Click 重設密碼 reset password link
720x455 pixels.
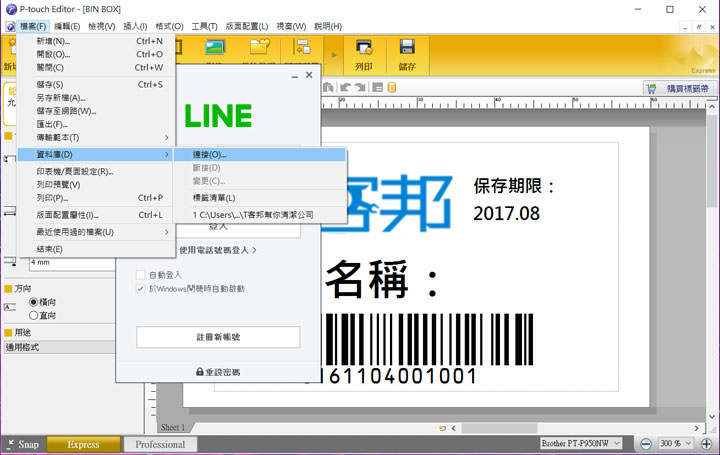(218, 372)
